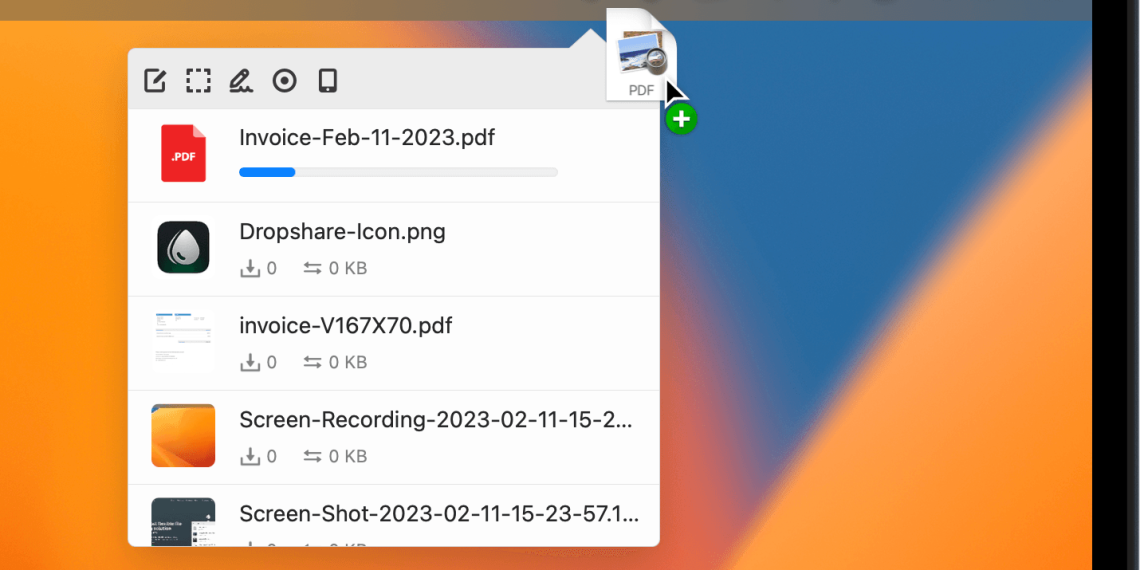The width and height of the screenshot is (1140, 570).
Task: Click the invoice-V167X70.pdf document thumbnail
Action: coord(183,342)
